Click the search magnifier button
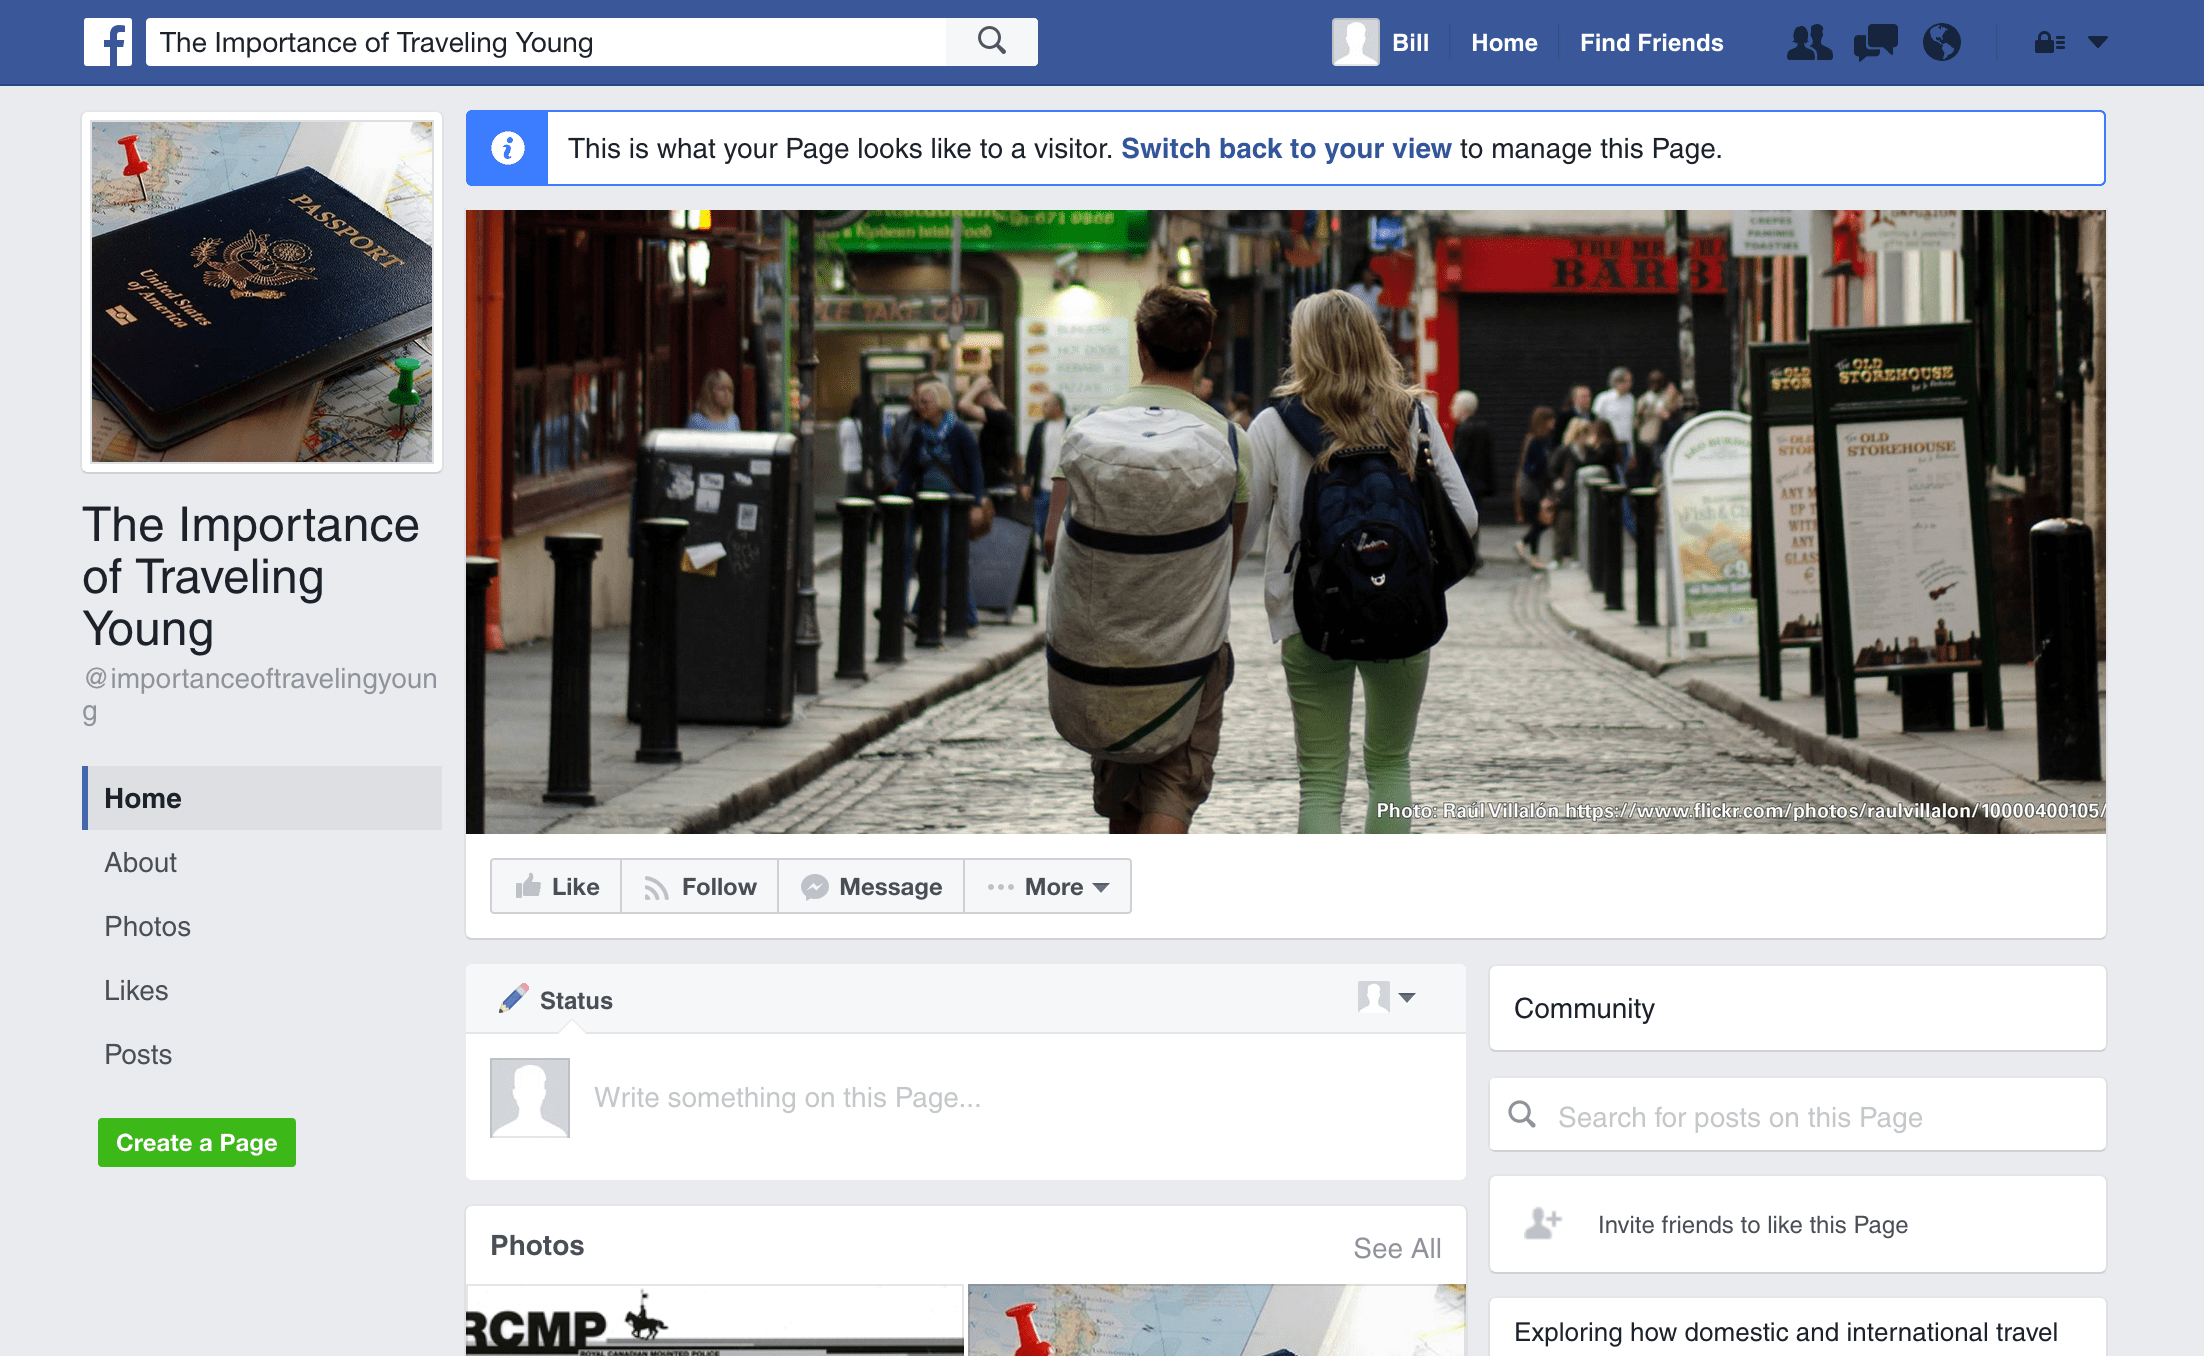Screen dimensions: 2204x1356 991,42
